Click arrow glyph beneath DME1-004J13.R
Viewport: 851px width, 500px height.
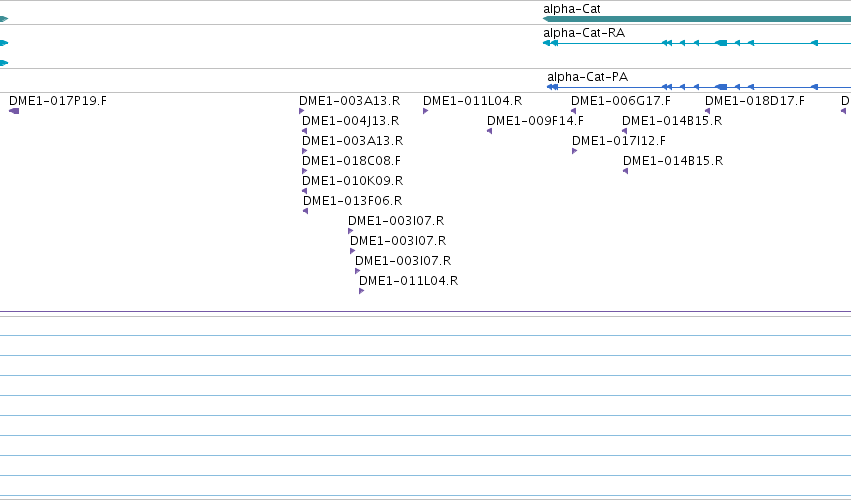(304, 131)
